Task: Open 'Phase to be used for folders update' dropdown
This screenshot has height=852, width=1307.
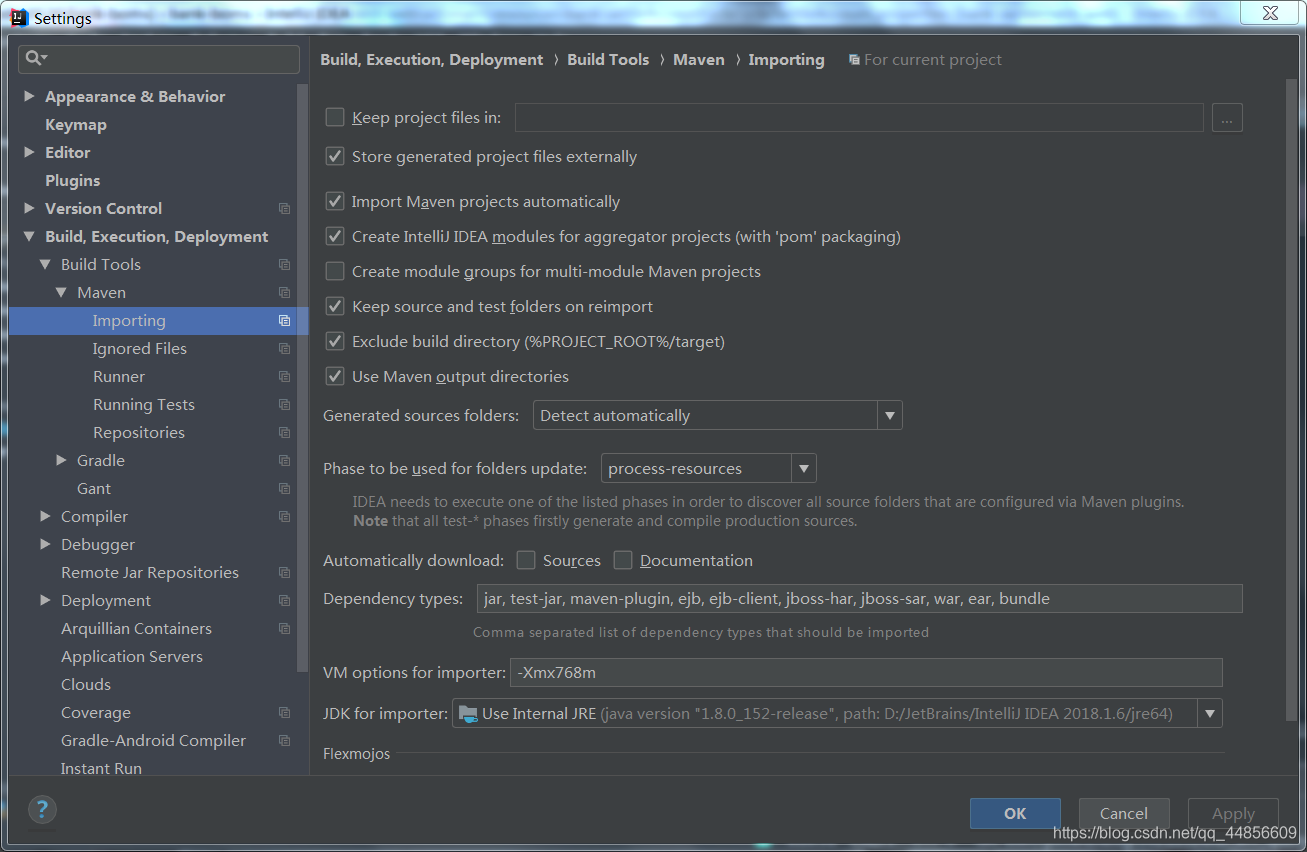Action: 709,468
